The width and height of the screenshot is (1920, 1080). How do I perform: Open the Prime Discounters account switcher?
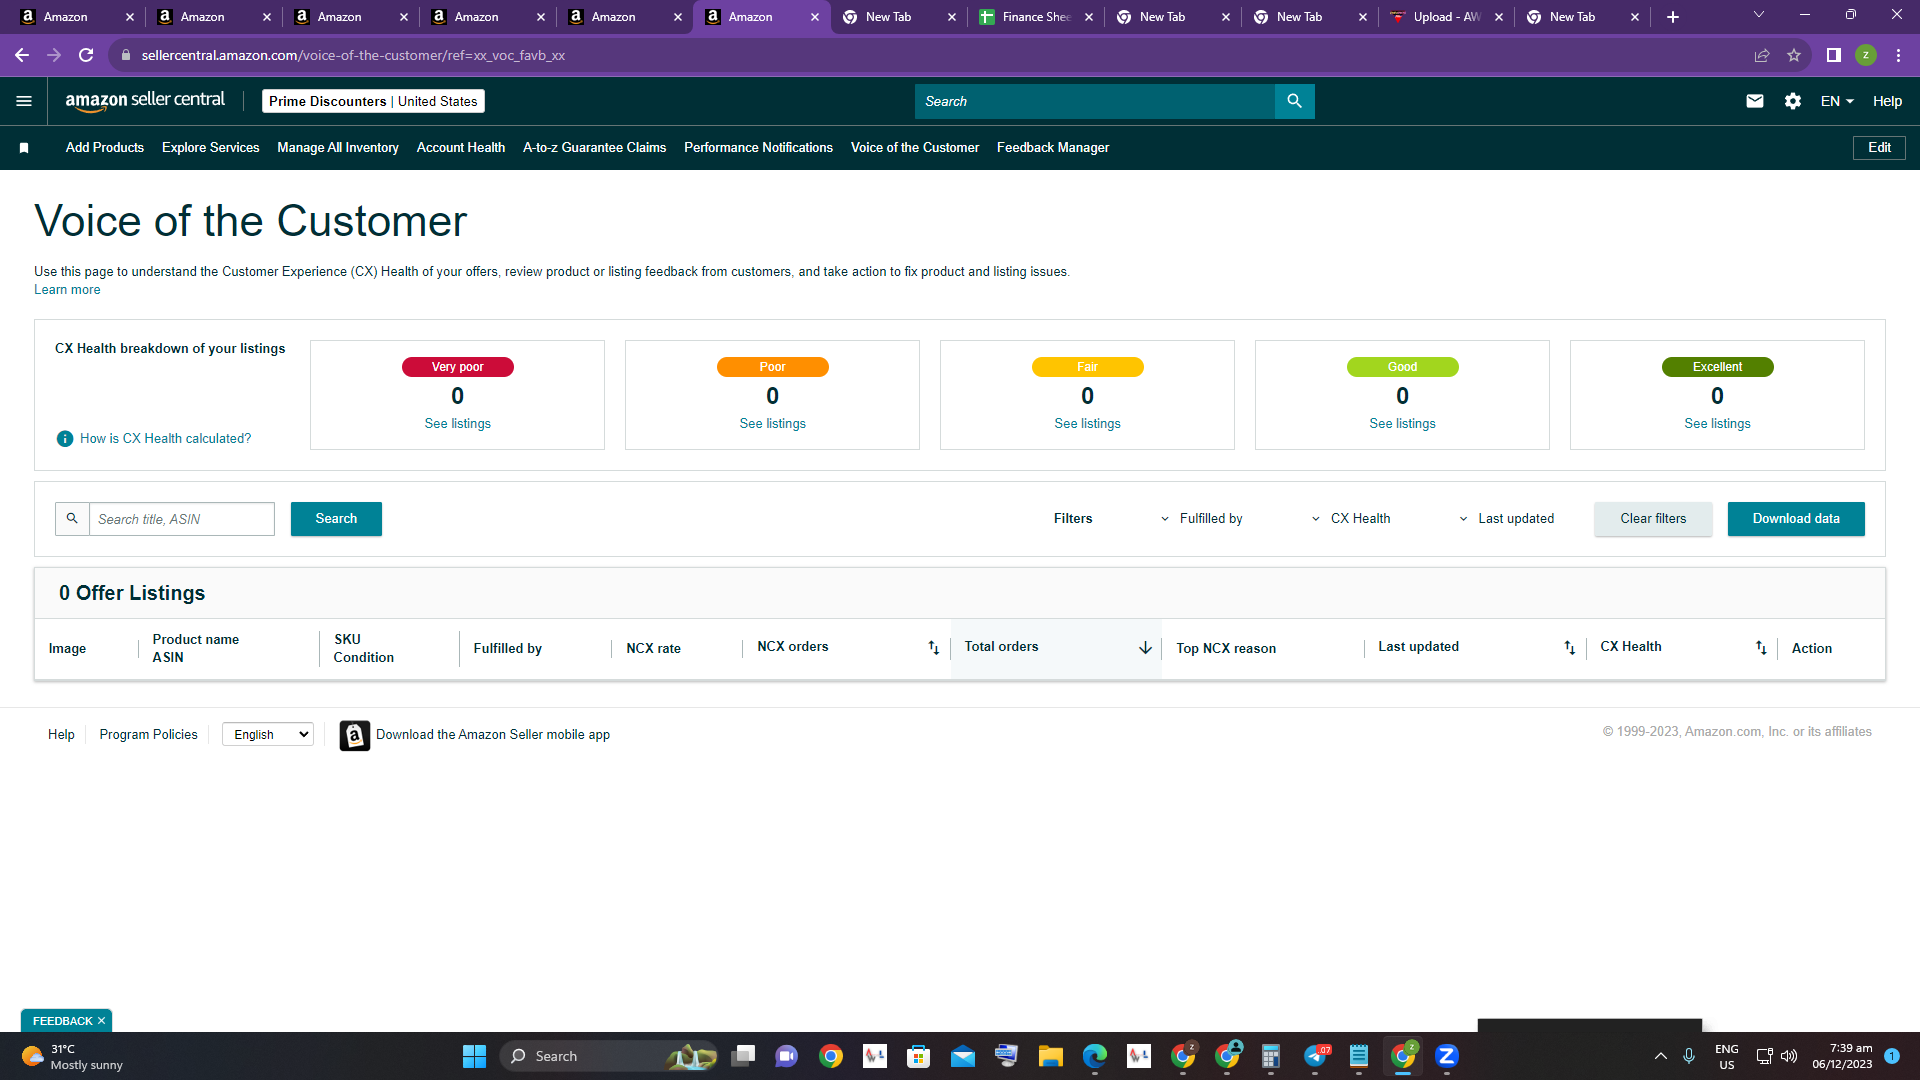click(373, 101)
